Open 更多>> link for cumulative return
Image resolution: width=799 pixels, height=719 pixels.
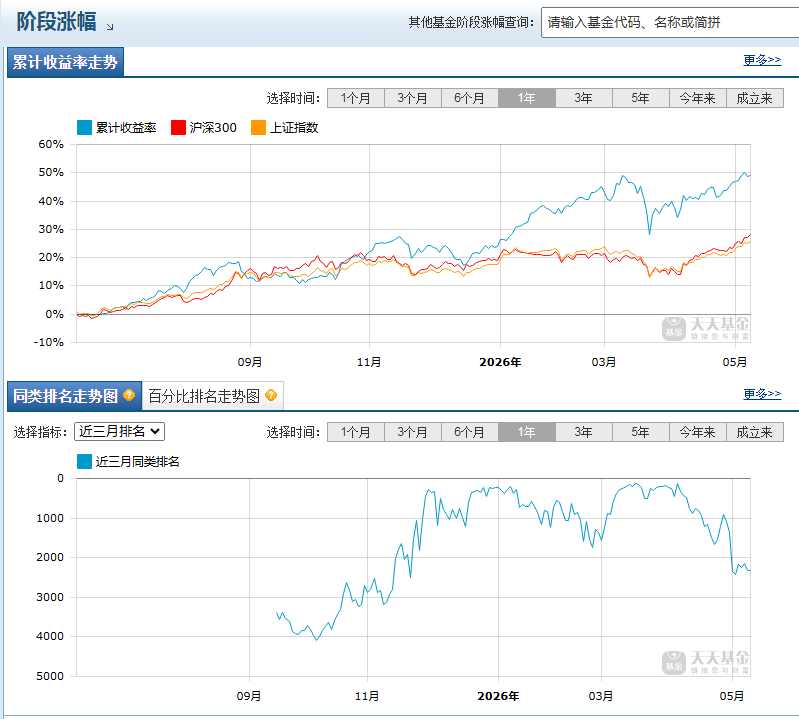coord(762,60)
